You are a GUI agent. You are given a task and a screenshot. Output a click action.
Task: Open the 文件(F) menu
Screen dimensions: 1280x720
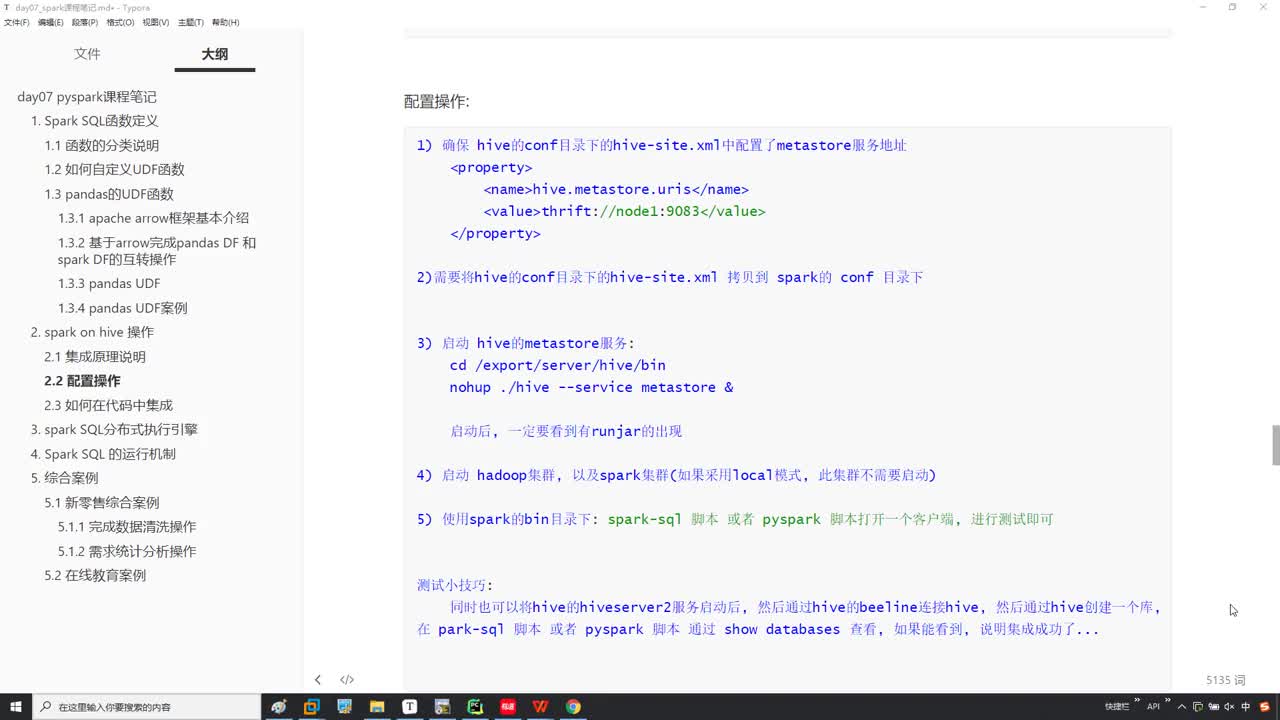[16, 22]
